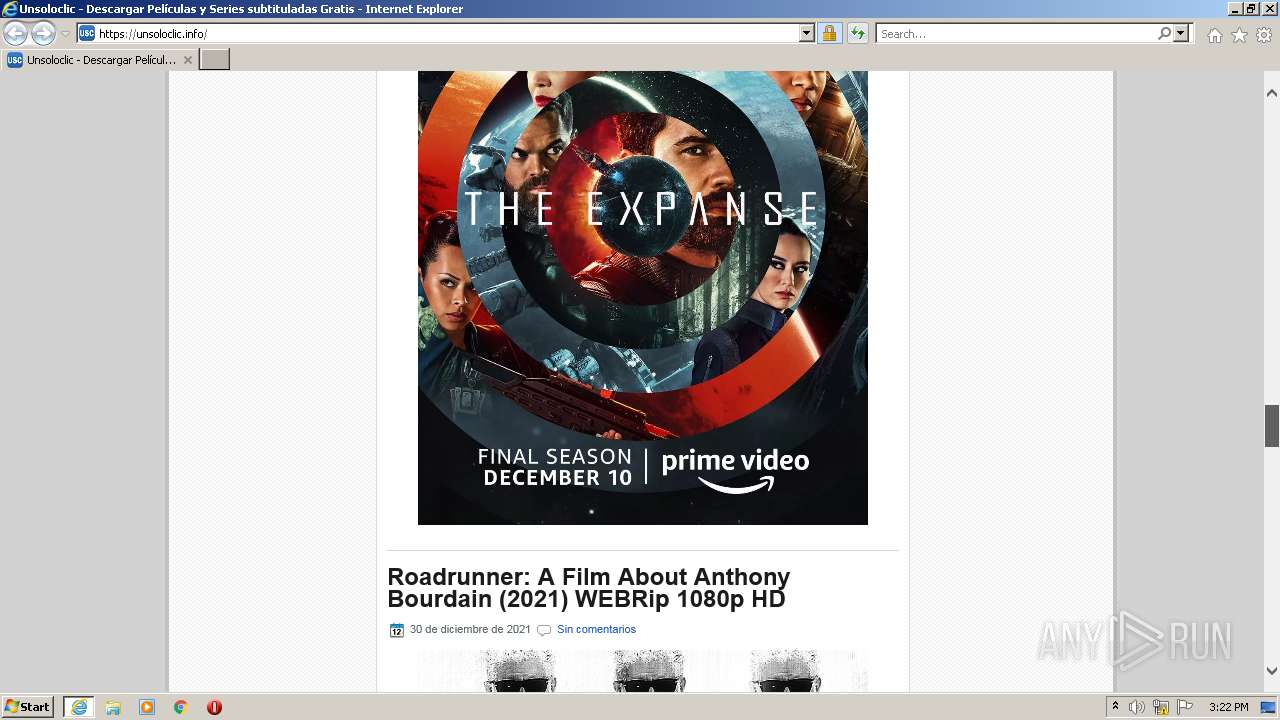Select the Unsoloclic browser tab
This screenshot has height=720, width=1280.
click(99, 60)
